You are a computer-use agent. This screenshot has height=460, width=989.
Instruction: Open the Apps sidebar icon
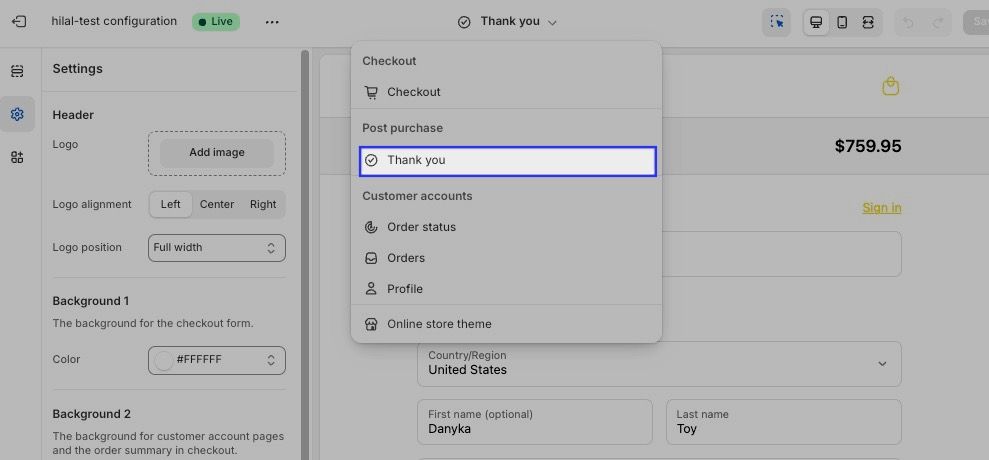[x=17, y=157]
